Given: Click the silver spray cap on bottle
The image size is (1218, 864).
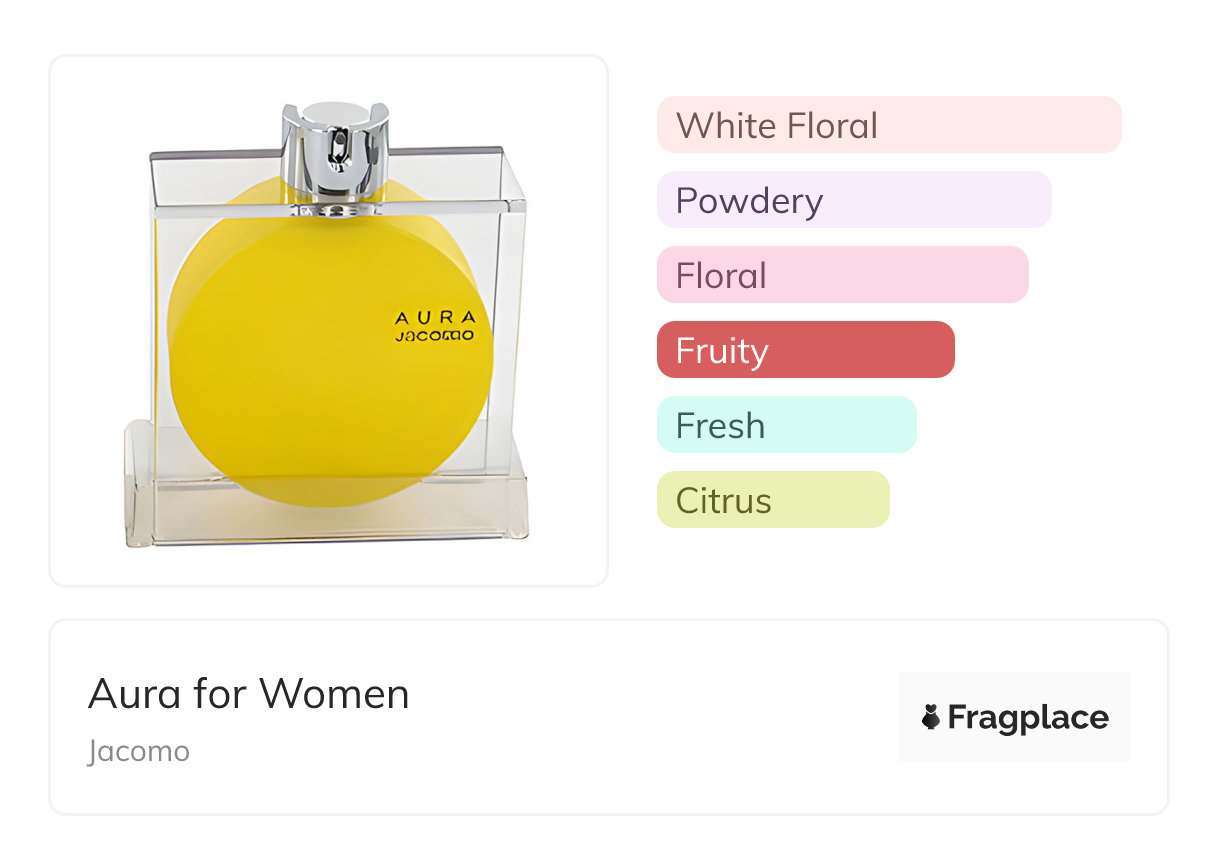Looking at the screenshot, I should tap(333, 150).
